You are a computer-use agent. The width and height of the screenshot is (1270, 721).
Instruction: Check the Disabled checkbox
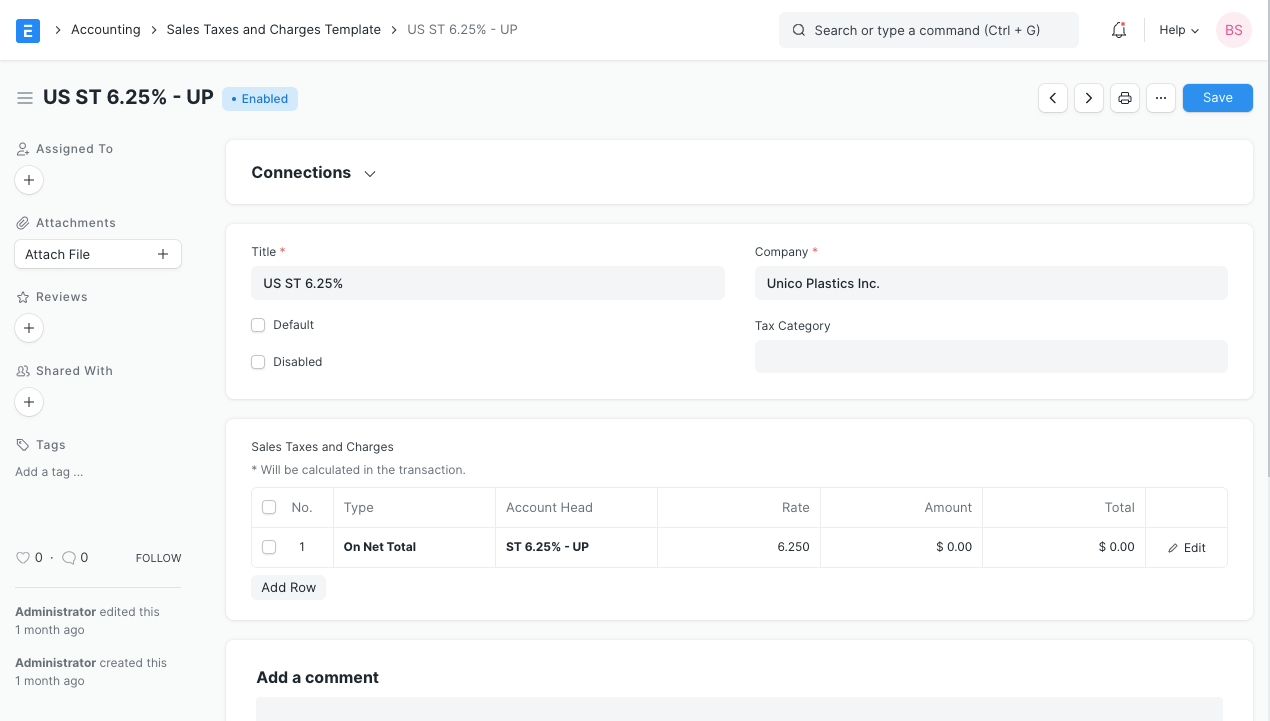coord(258,361)
